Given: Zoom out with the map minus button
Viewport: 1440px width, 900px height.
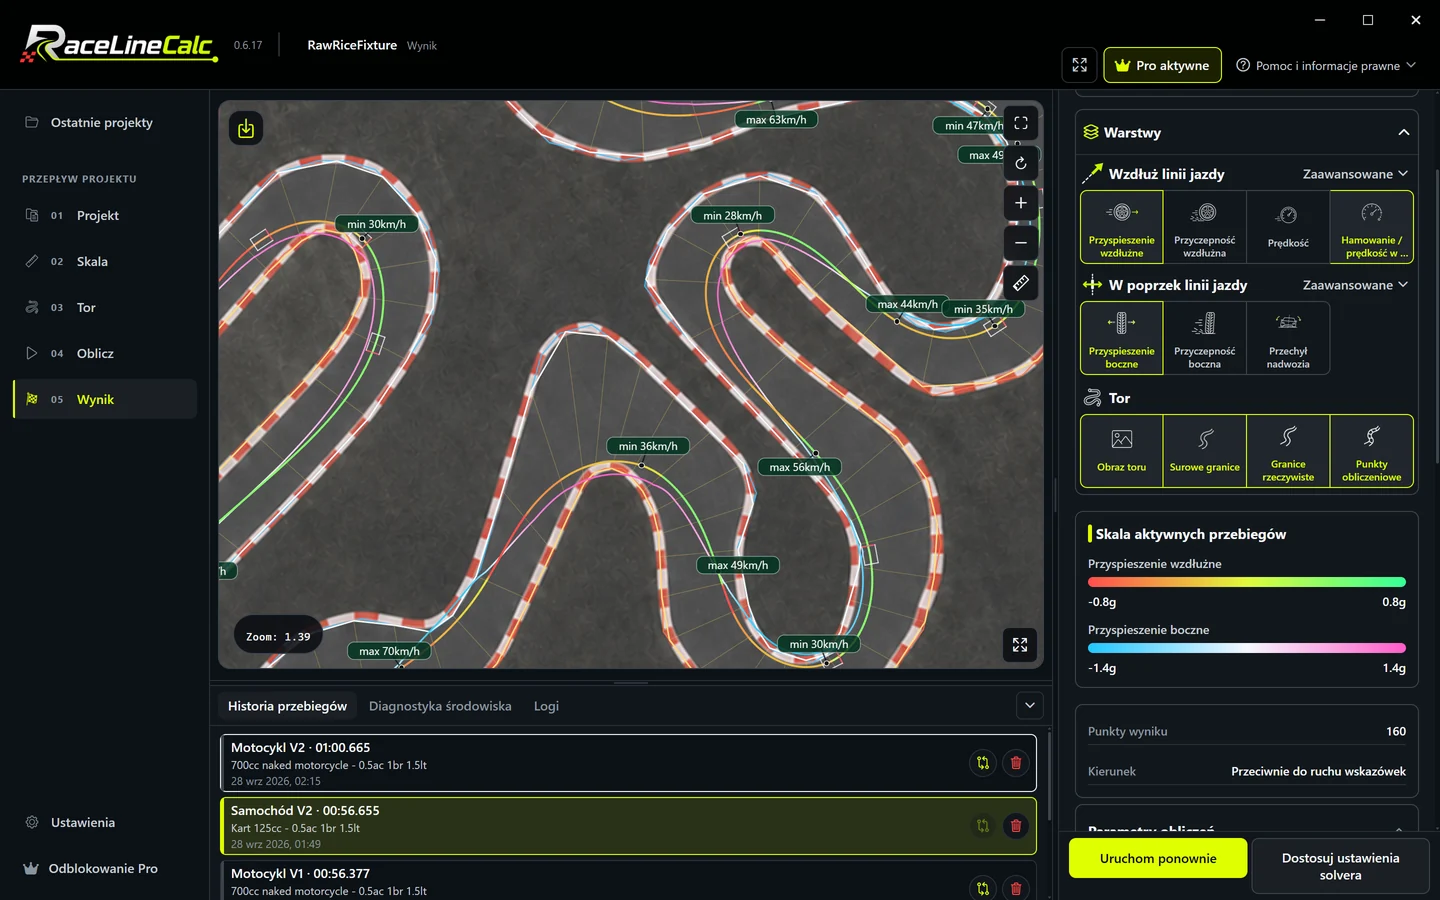Looking at the screenshot, I should click(x=1020, y=243).
